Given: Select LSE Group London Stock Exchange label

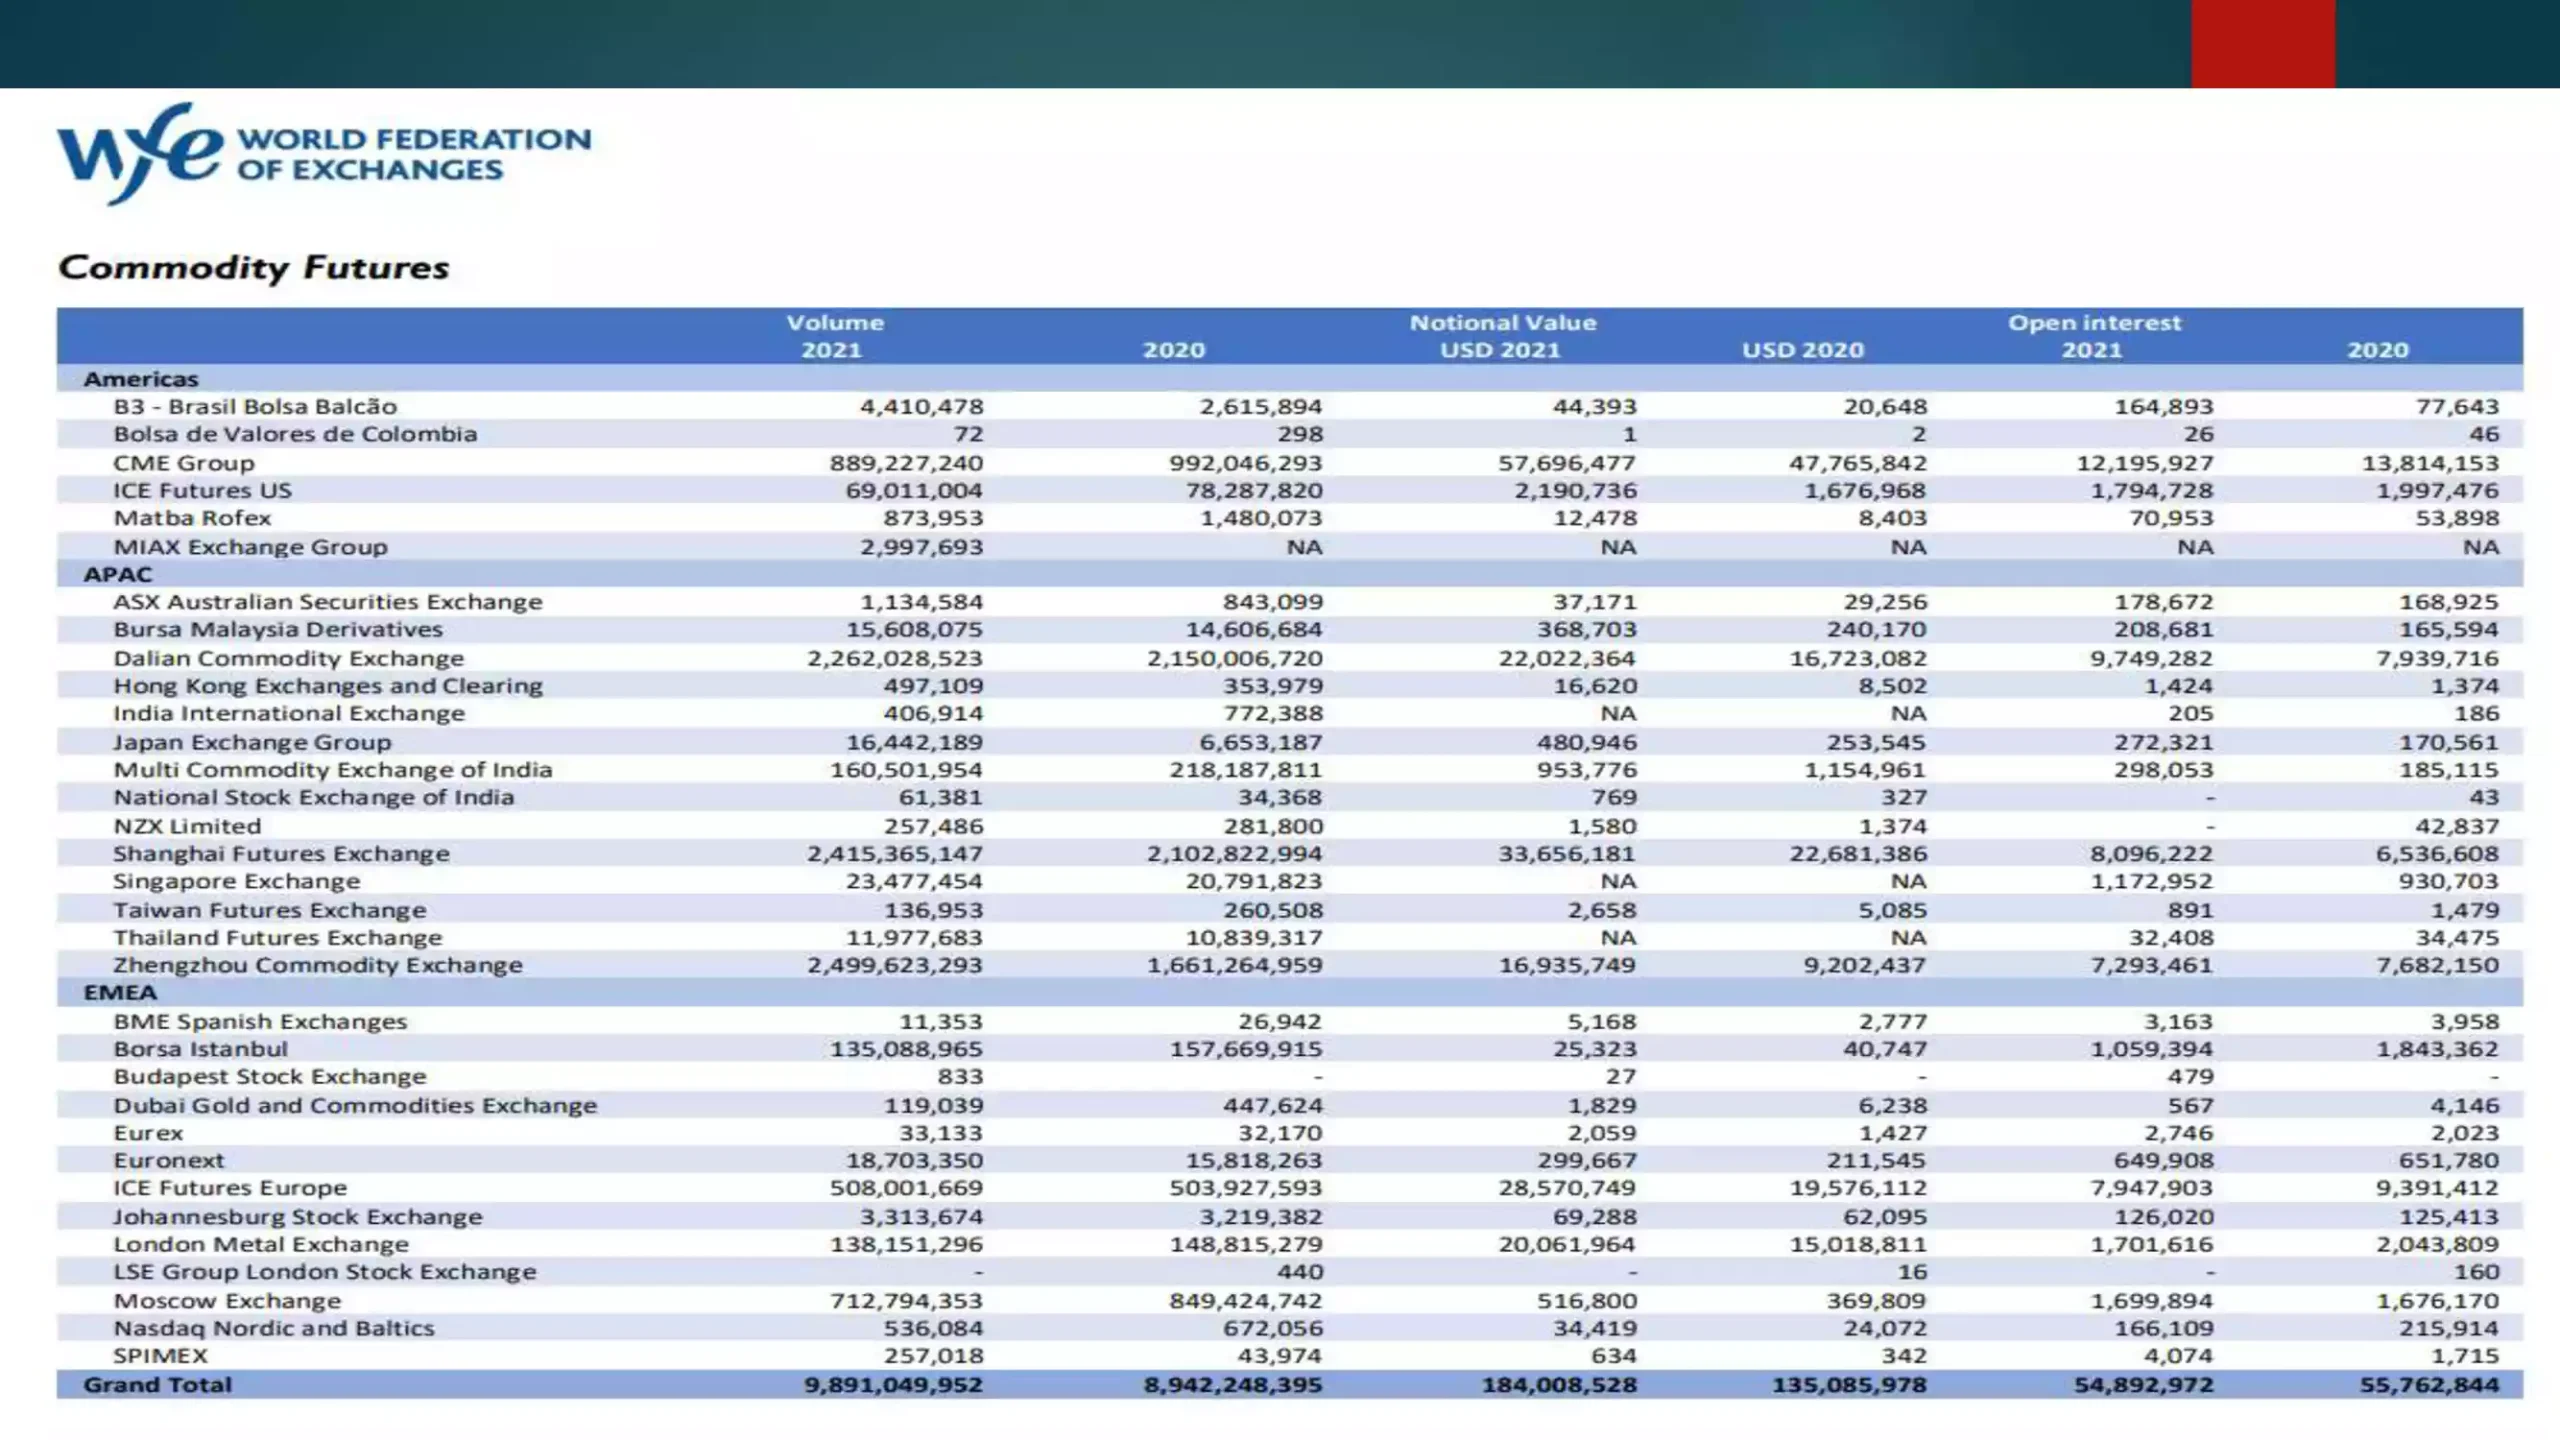Looking at the screenshot, I should (325, 1272).
